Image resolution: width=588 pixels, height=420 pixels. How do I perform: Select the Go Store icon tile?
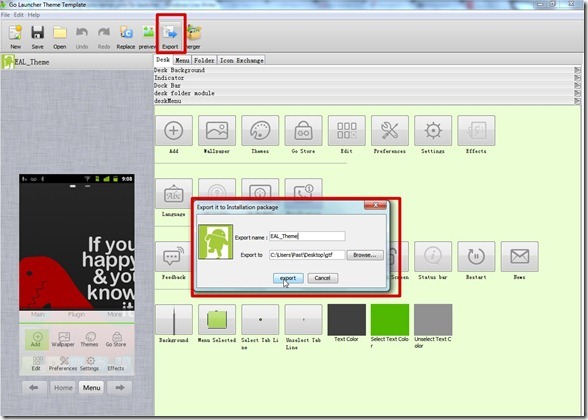pos(303,130)
